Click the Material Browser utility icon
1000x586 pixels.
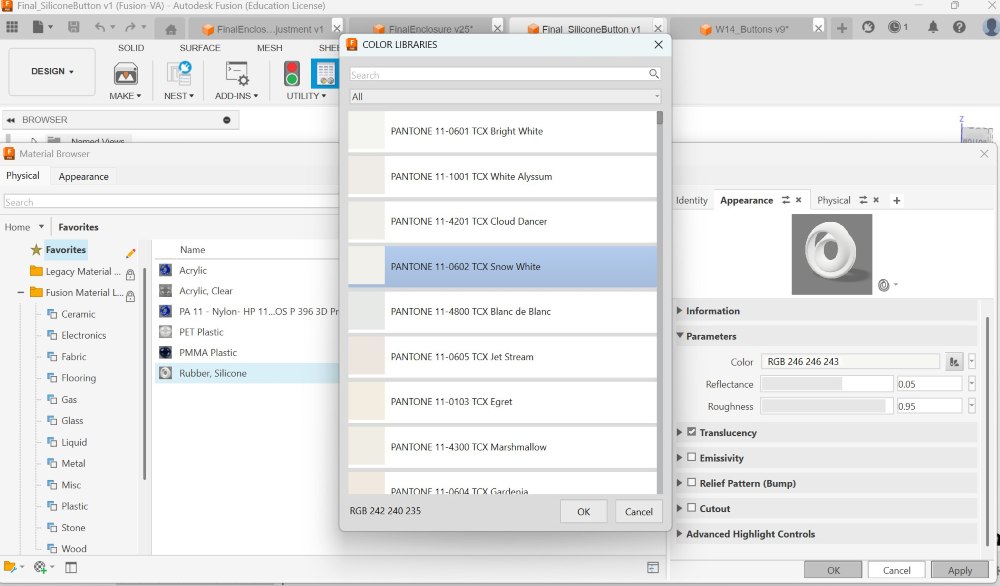click(x=325, y=74)
